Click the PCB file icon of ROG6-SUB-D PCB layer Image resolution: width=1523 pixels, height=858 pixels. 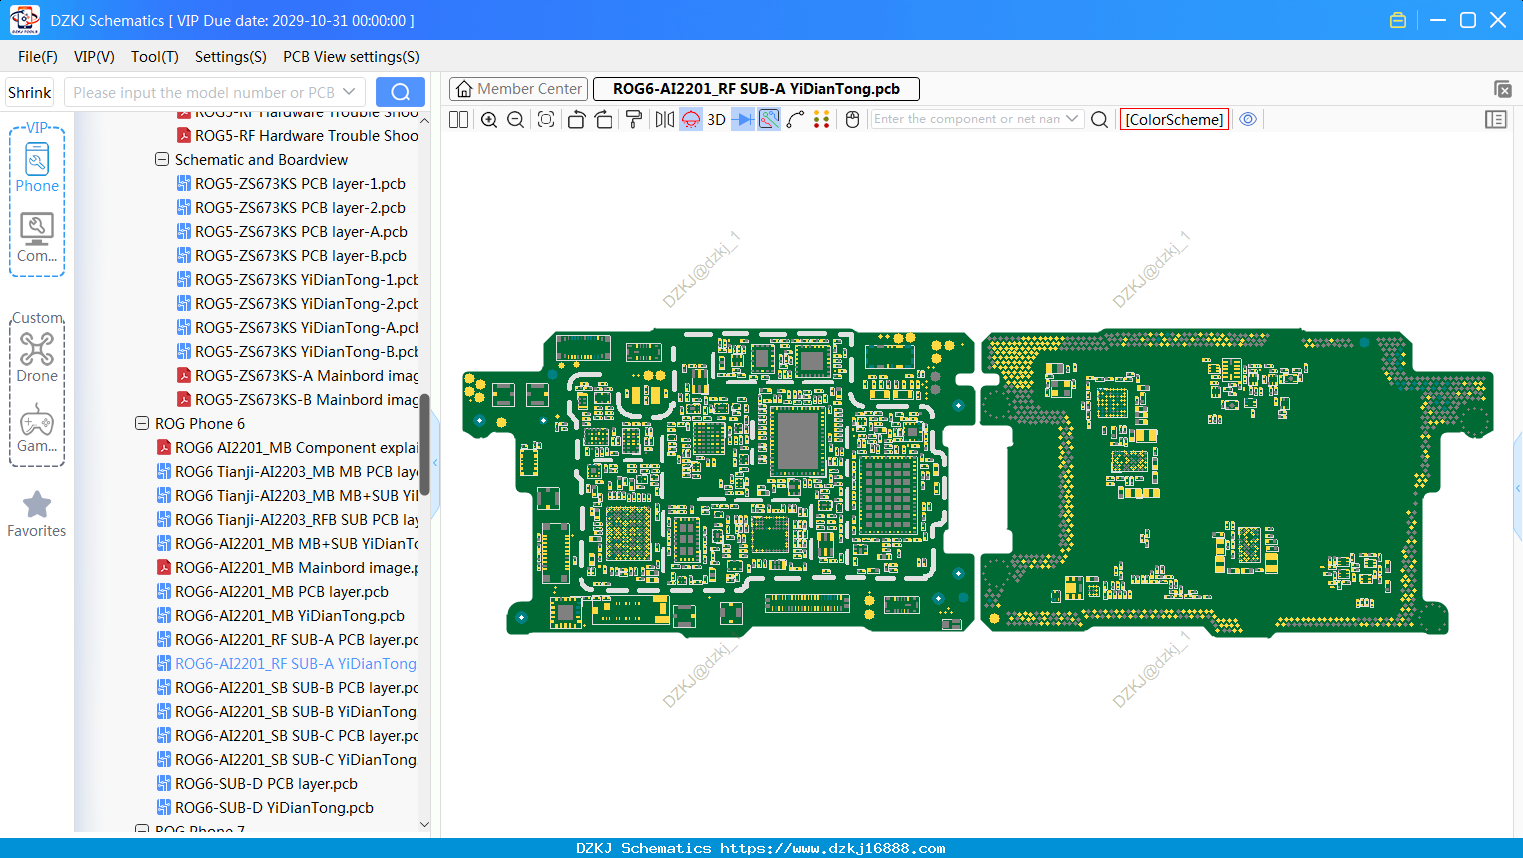pyautogui.click(x=164, y=784)
